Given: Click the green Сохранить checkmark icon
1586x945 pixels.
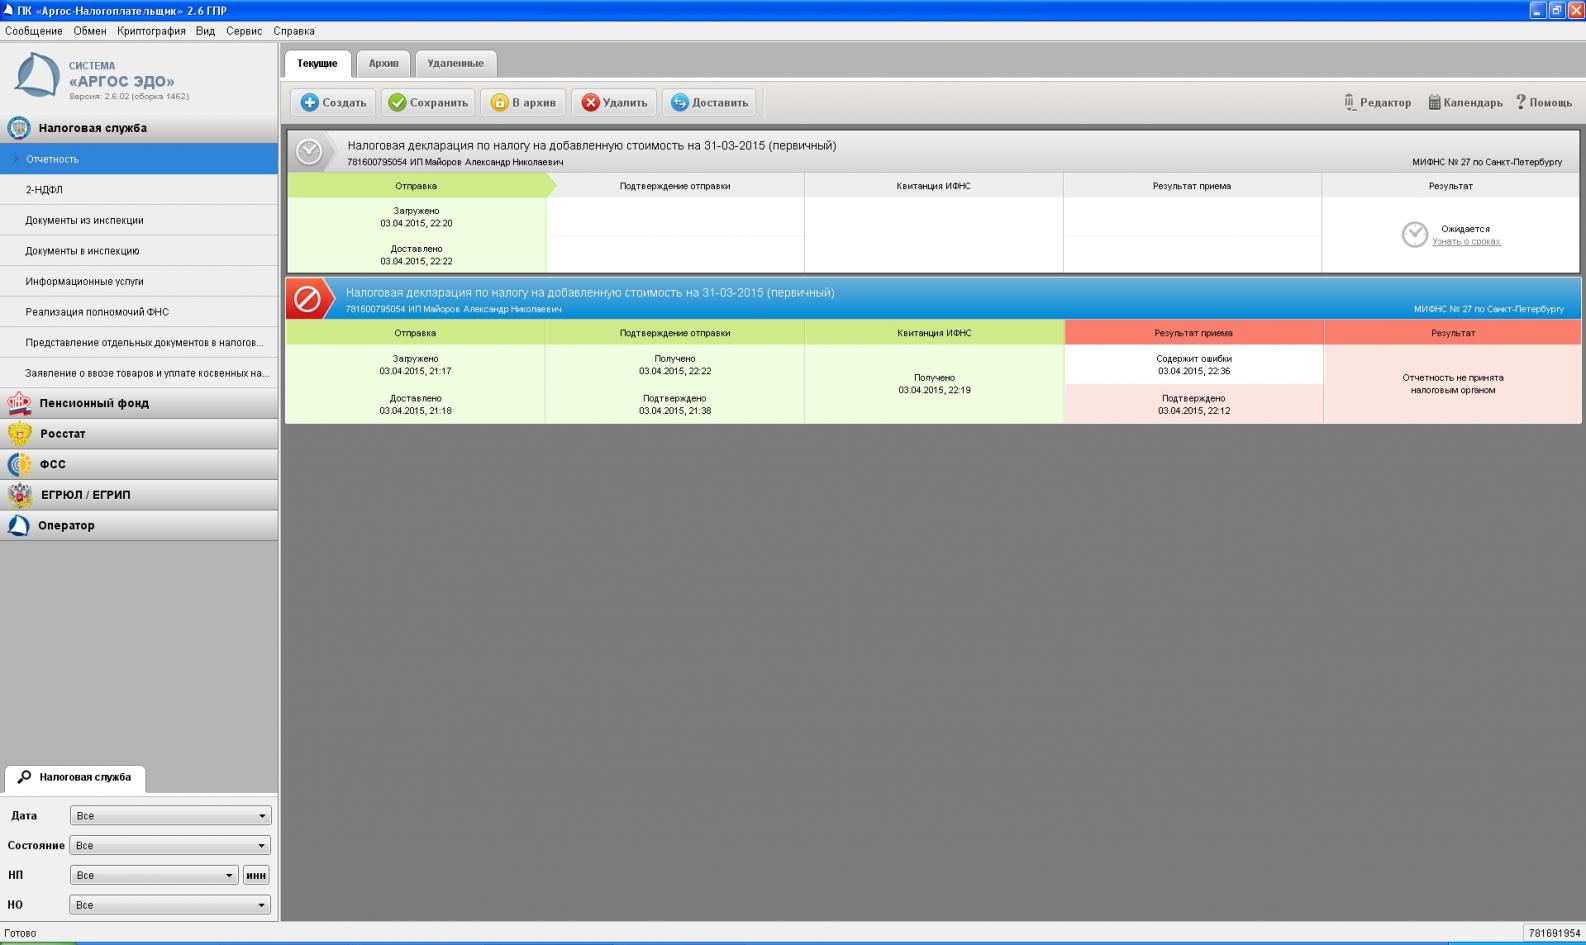Looking at the screenshot, I should coord(397,102).
